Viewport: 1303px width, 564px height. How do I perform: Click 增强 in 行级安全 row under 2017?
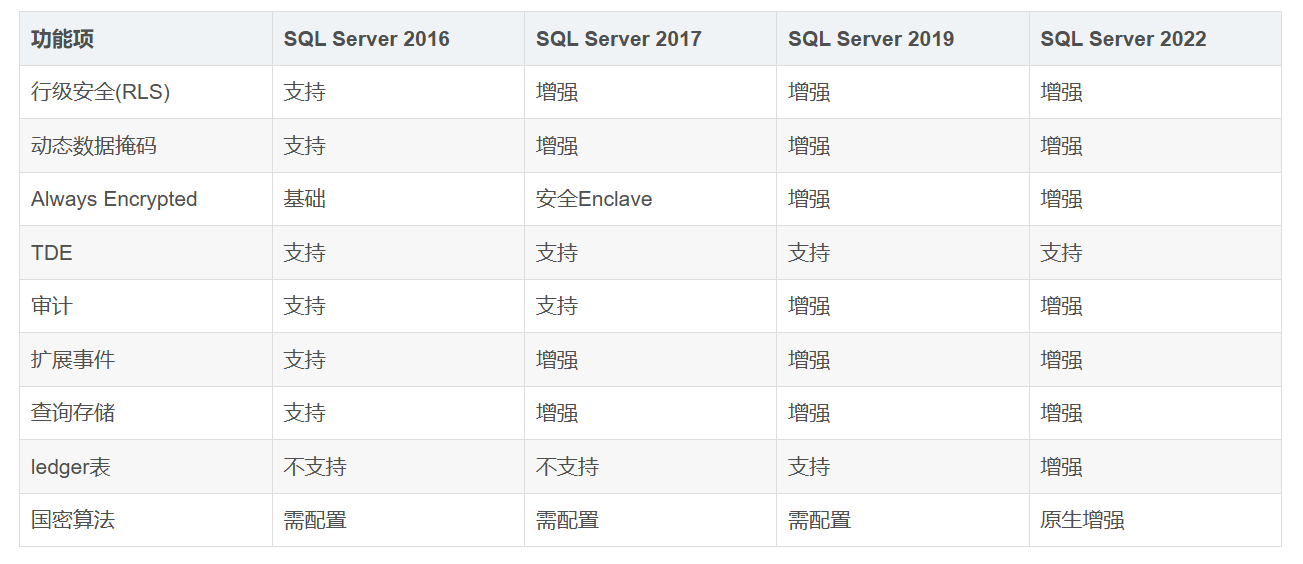pos(557,92)
